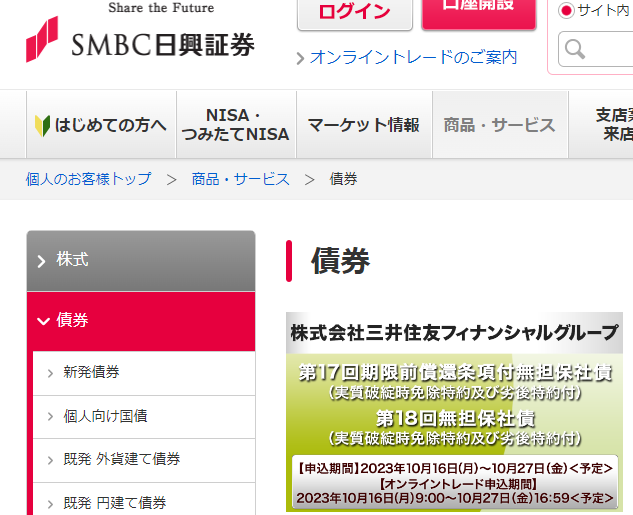Image resolution: width=633 pixels, height=515 pixels.
Task: Click the search magnifier icon
Action: coord(575,50)
